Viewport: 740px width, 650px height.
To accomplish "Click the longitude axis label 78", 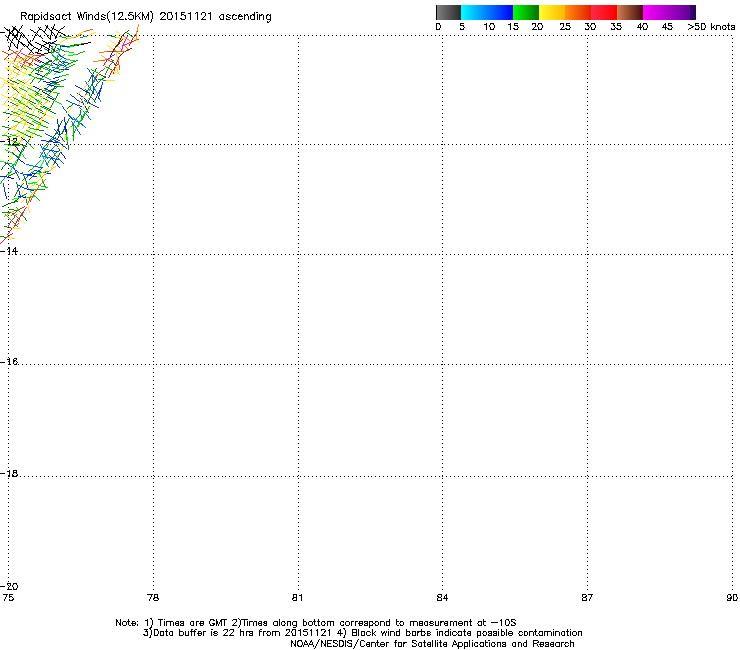I will tap(153, 598).
